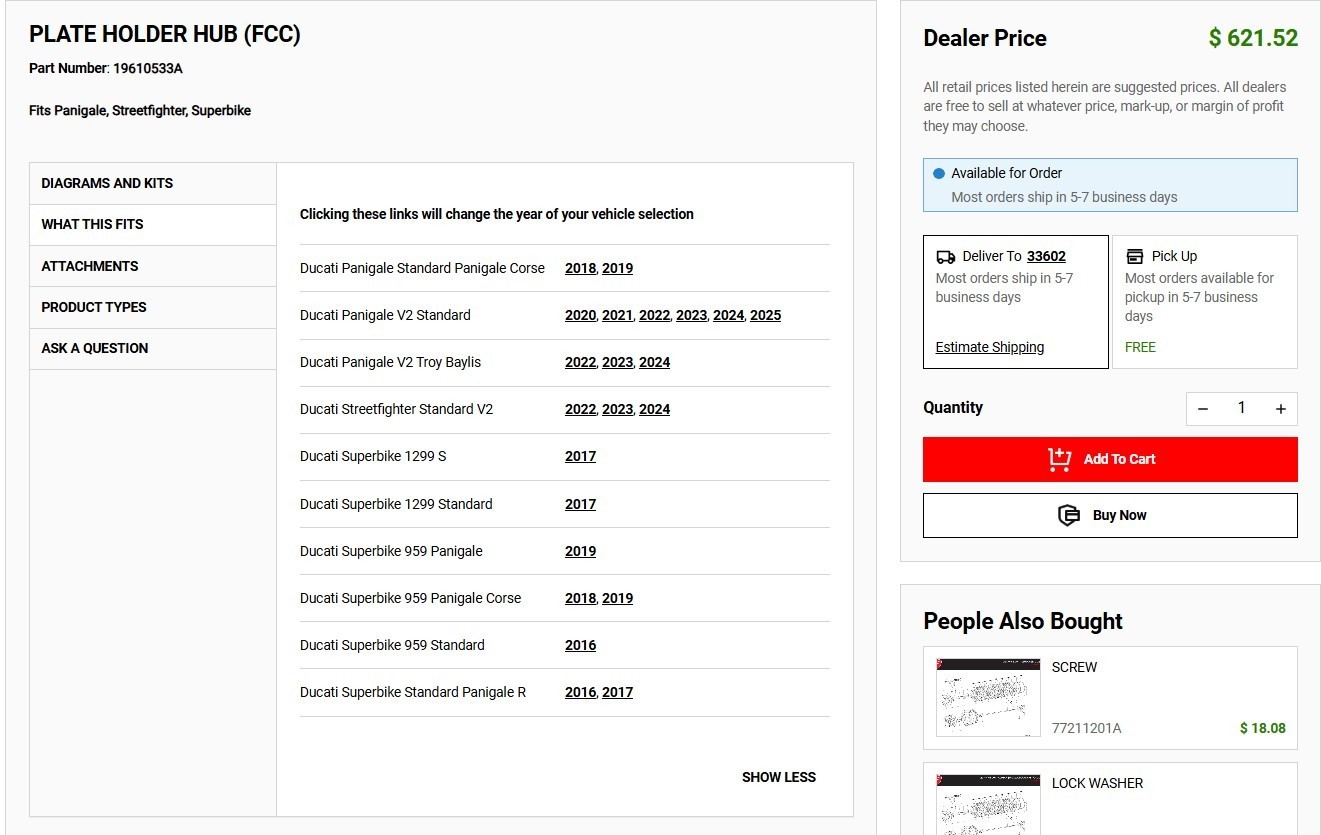Click the dealer price $ 621.52
The image size is (1321, 835).
click(x=1253, y=38)
